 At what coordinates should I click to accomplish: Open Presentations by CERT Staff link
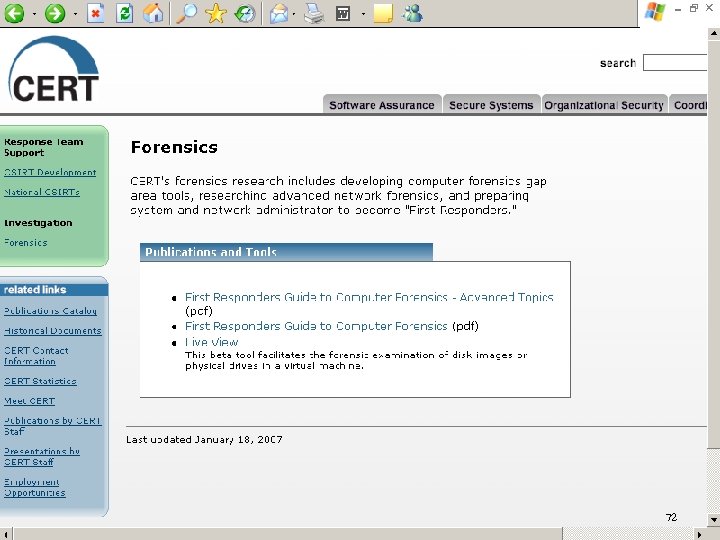tap(42, 456)
